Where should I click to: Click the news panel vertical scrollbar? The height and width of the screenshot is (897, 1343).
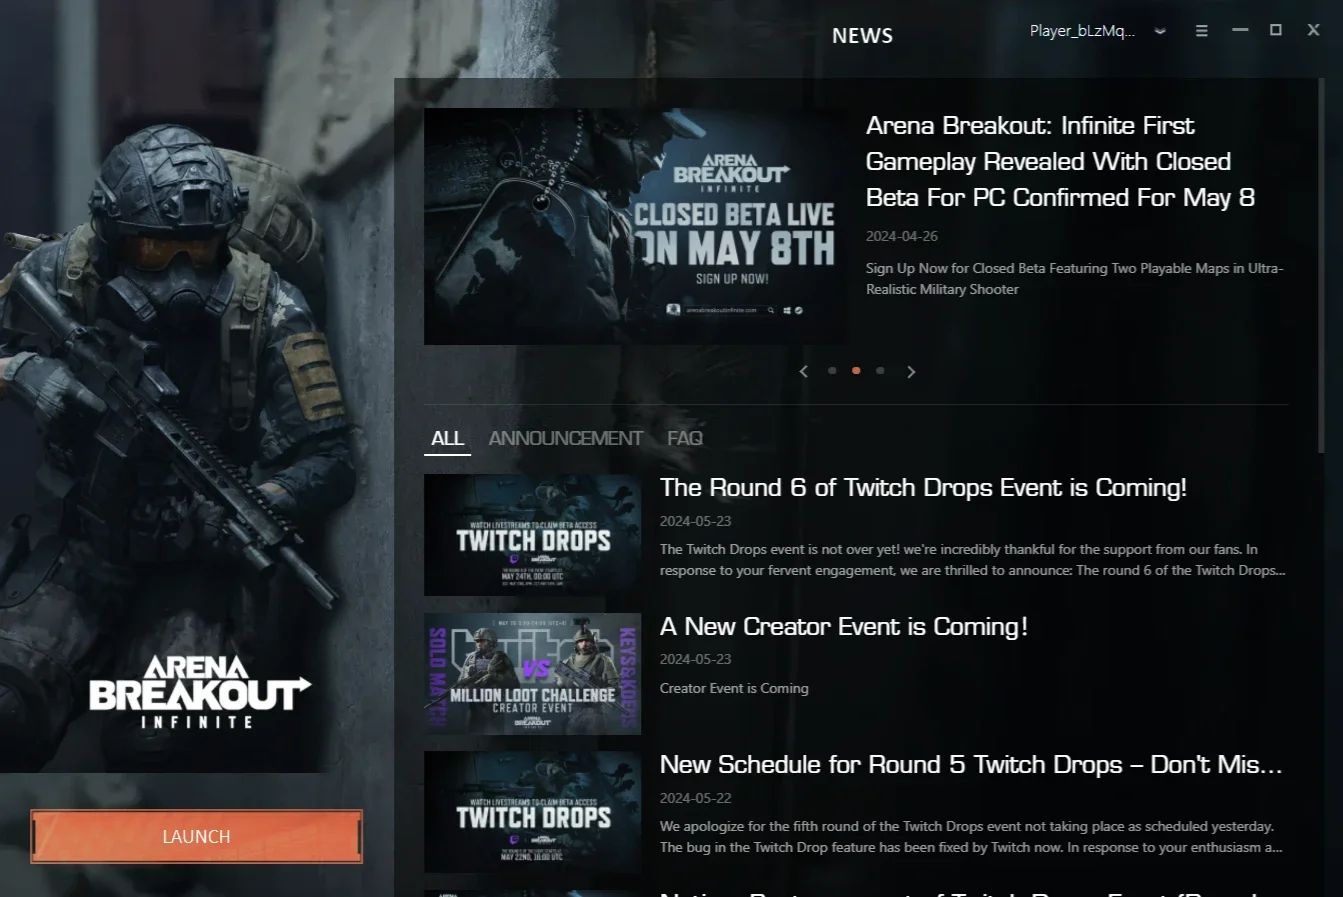pyautogui.click(x=1322, y=265)
